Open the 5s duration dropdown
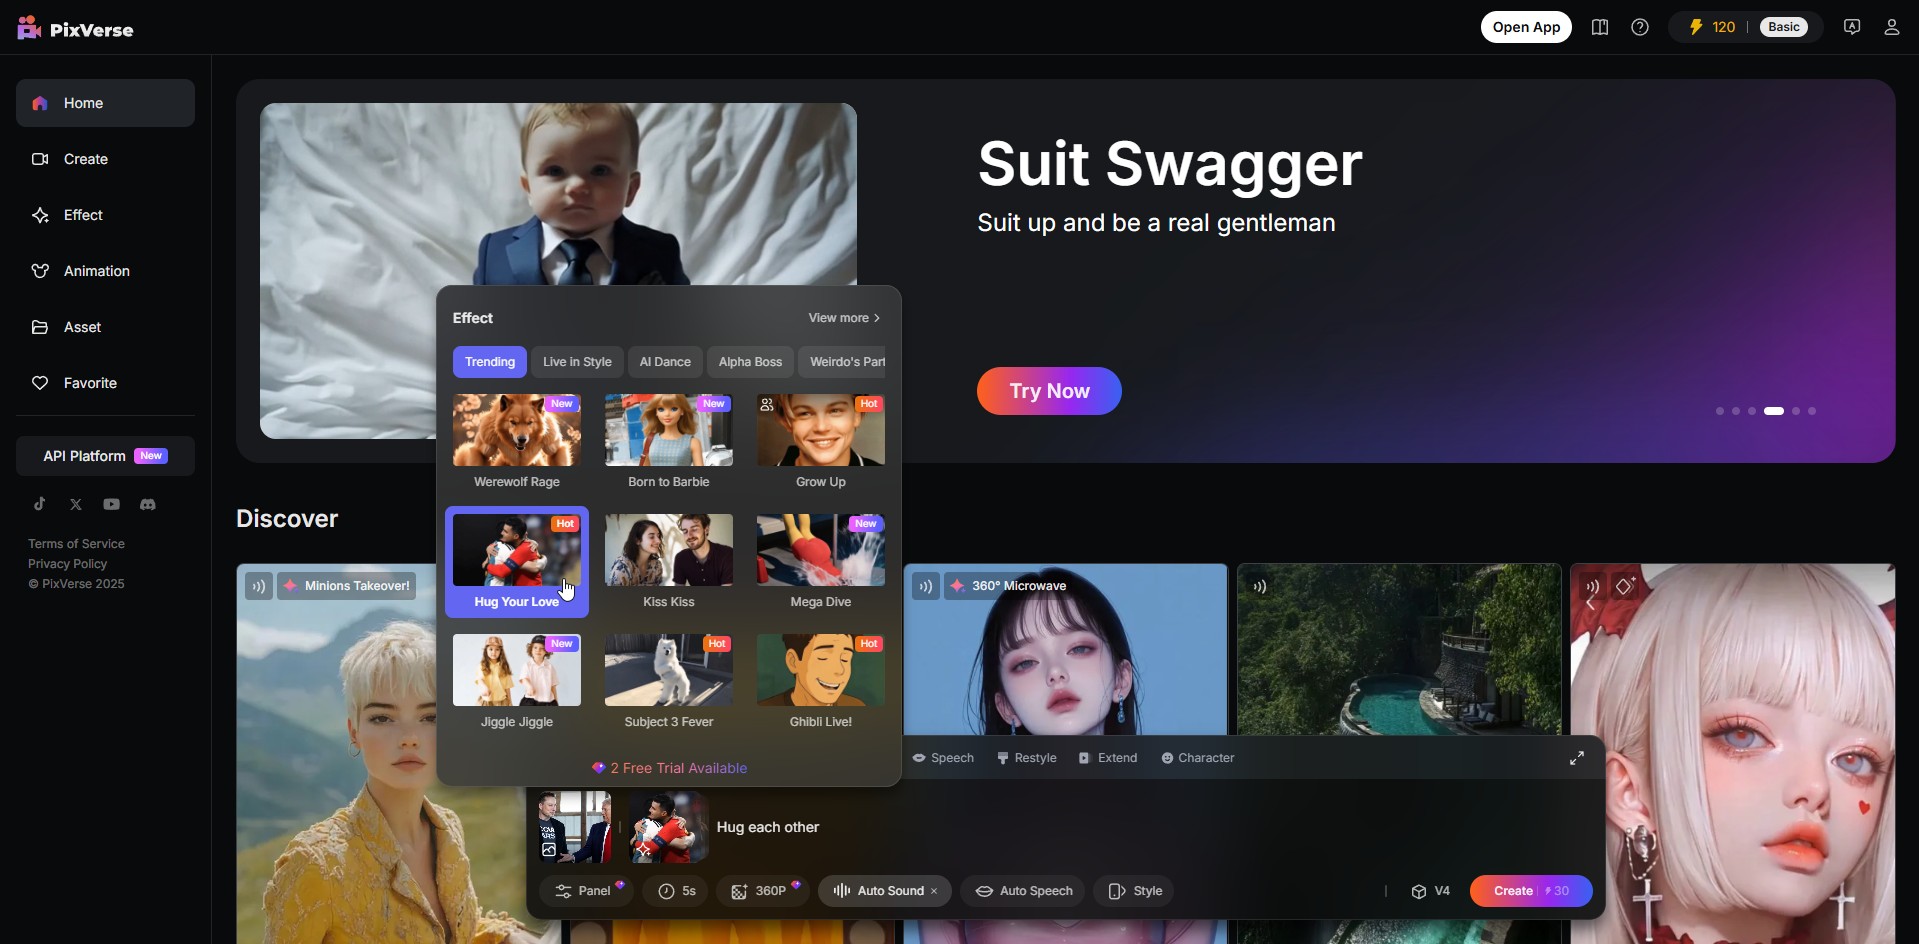Image resolution: width=1919 pixels, height=944 pixels. pos(677,891)
